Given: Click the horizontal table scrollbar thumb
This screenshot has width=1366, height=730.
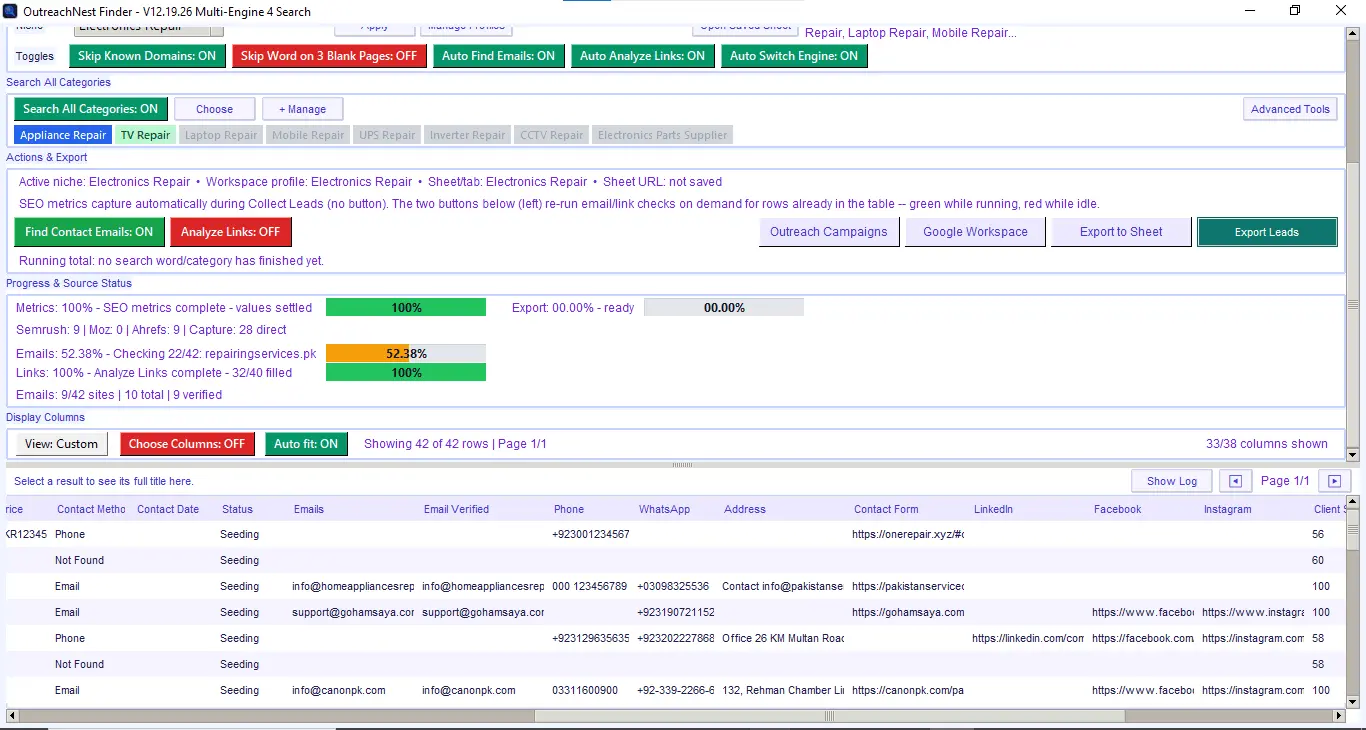Looking at the screenshot, I should point(829,716).
